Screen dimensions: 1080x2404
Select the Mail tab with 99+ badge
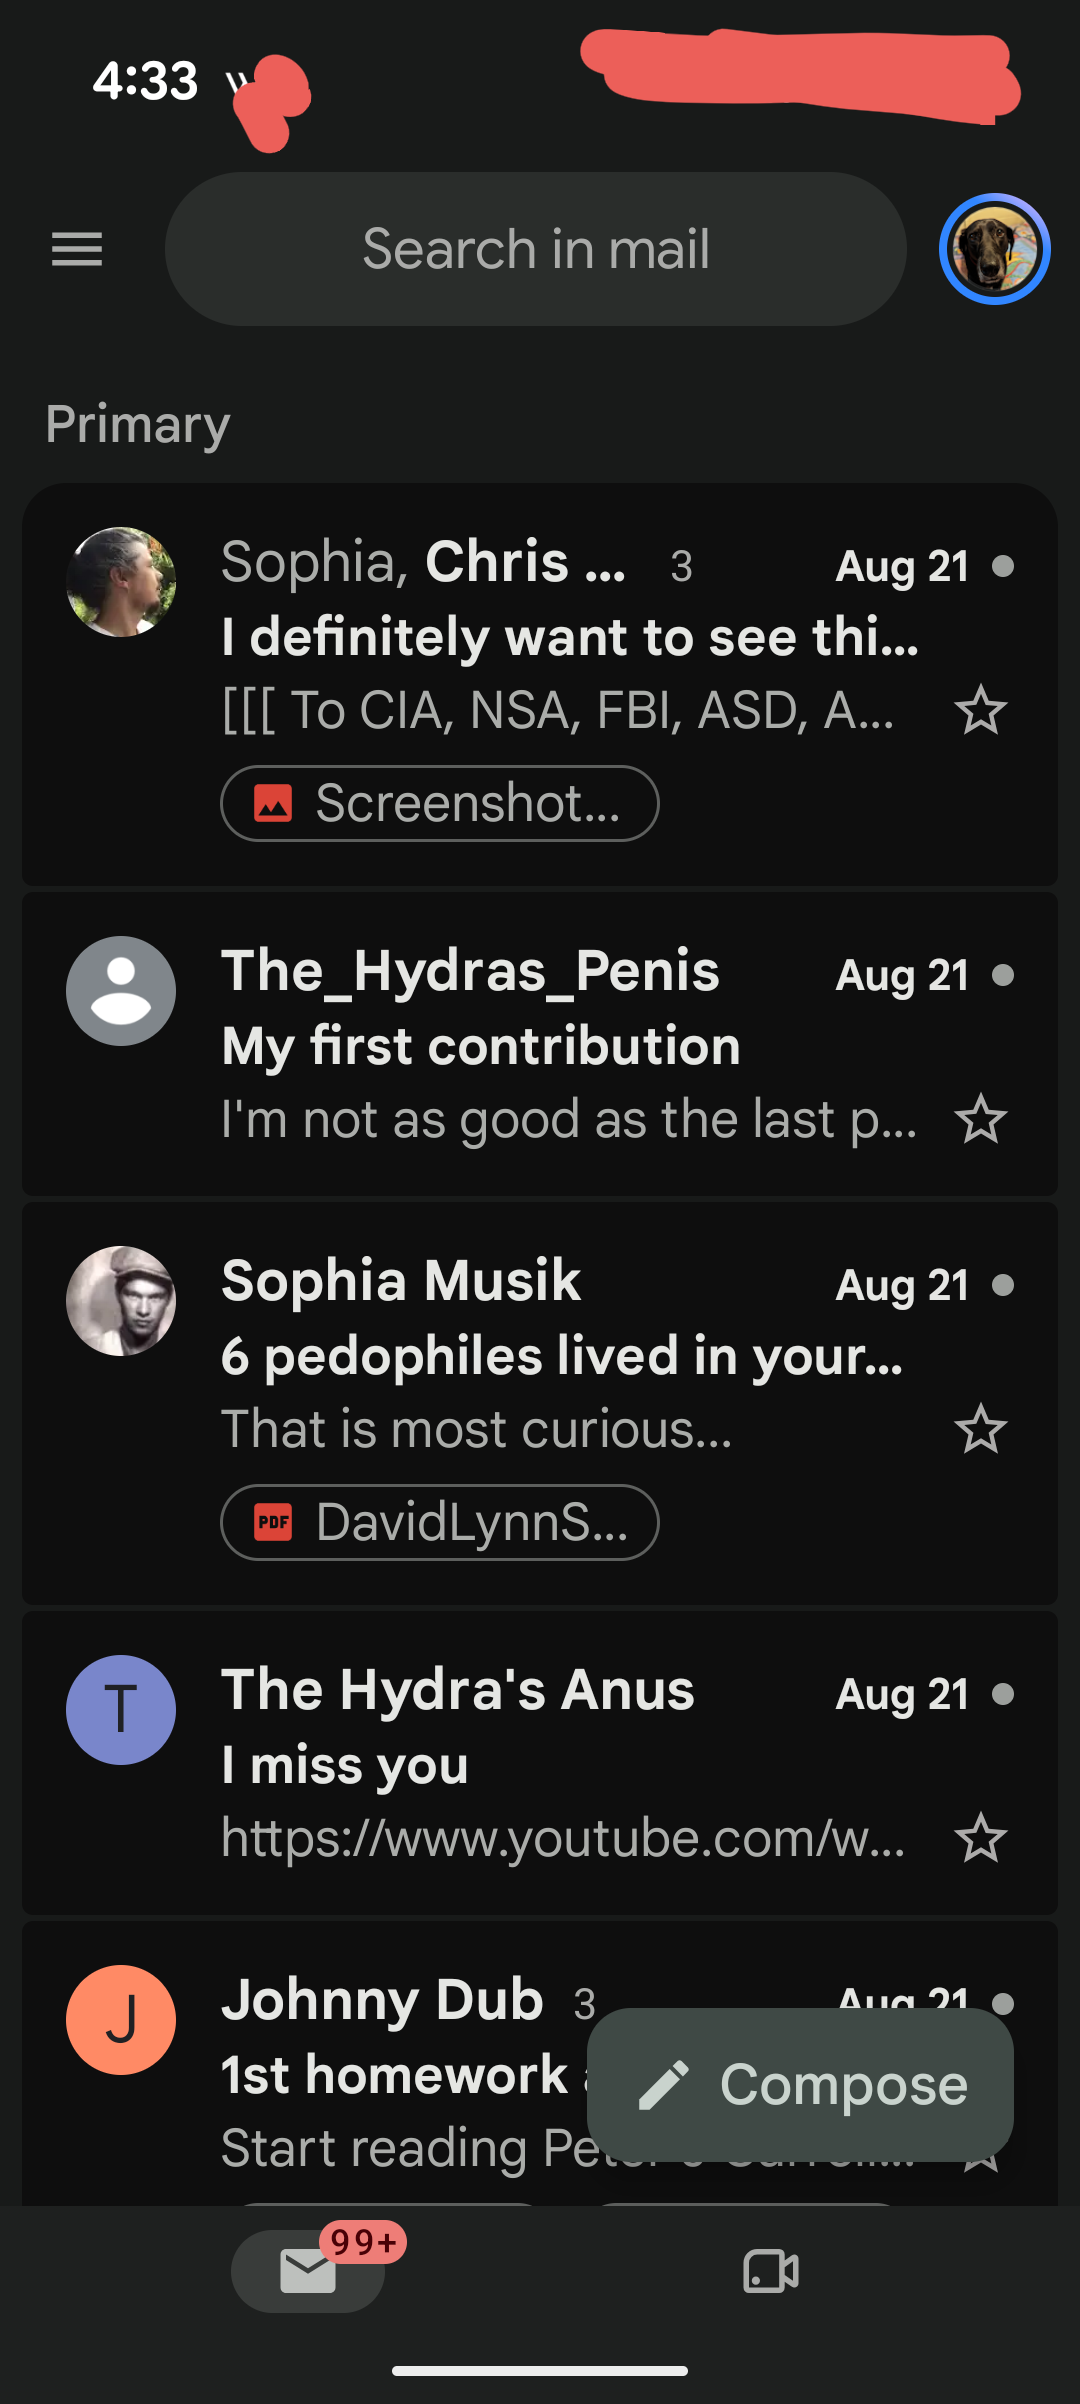(x=308, y=2270)
